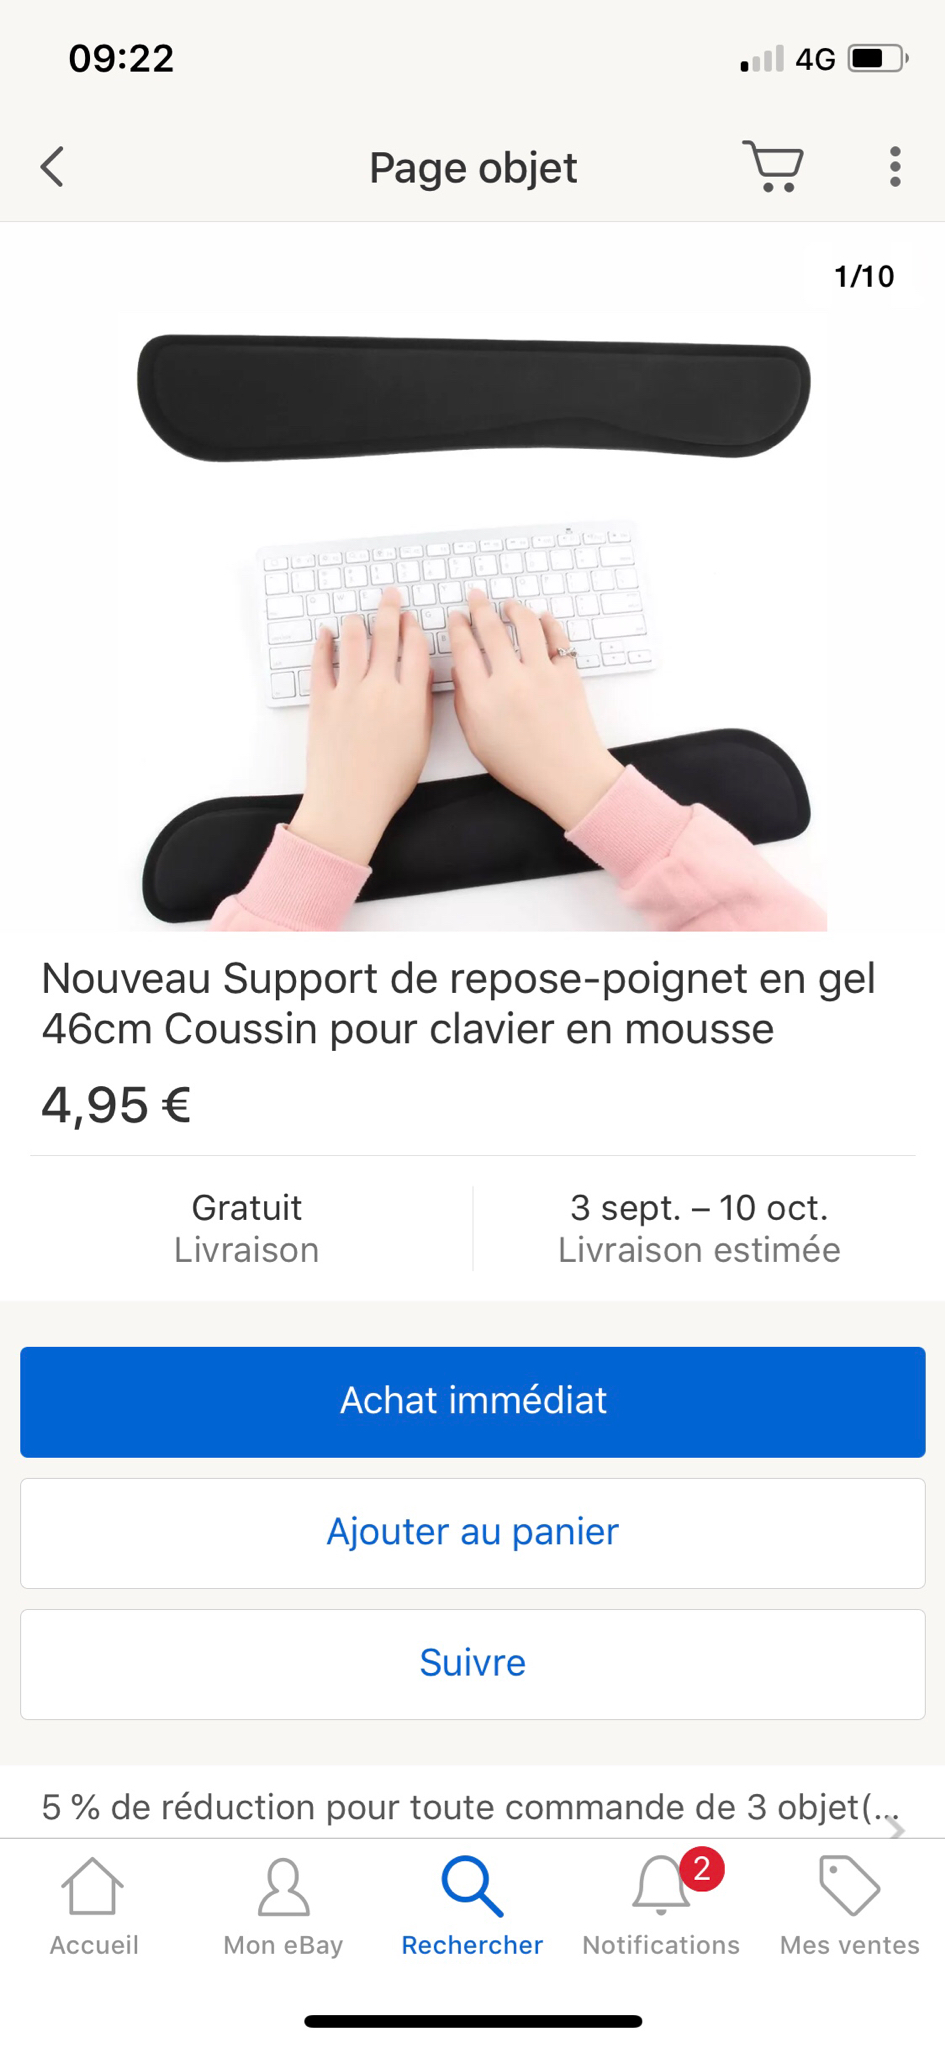Tap the 4,95 € price

tap(116, 1105)
